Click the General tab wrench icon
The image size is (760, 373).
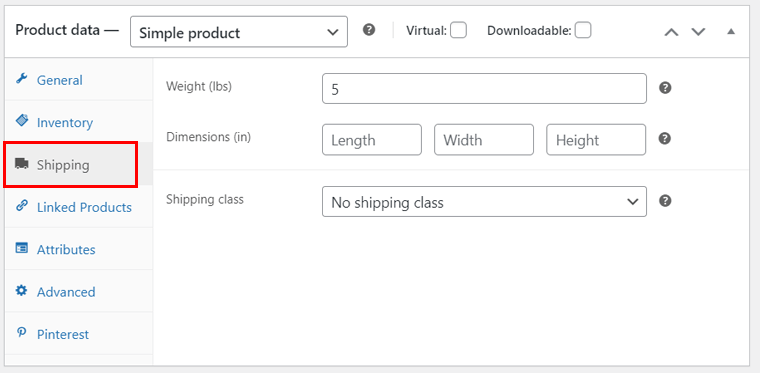tap(21, 78)
